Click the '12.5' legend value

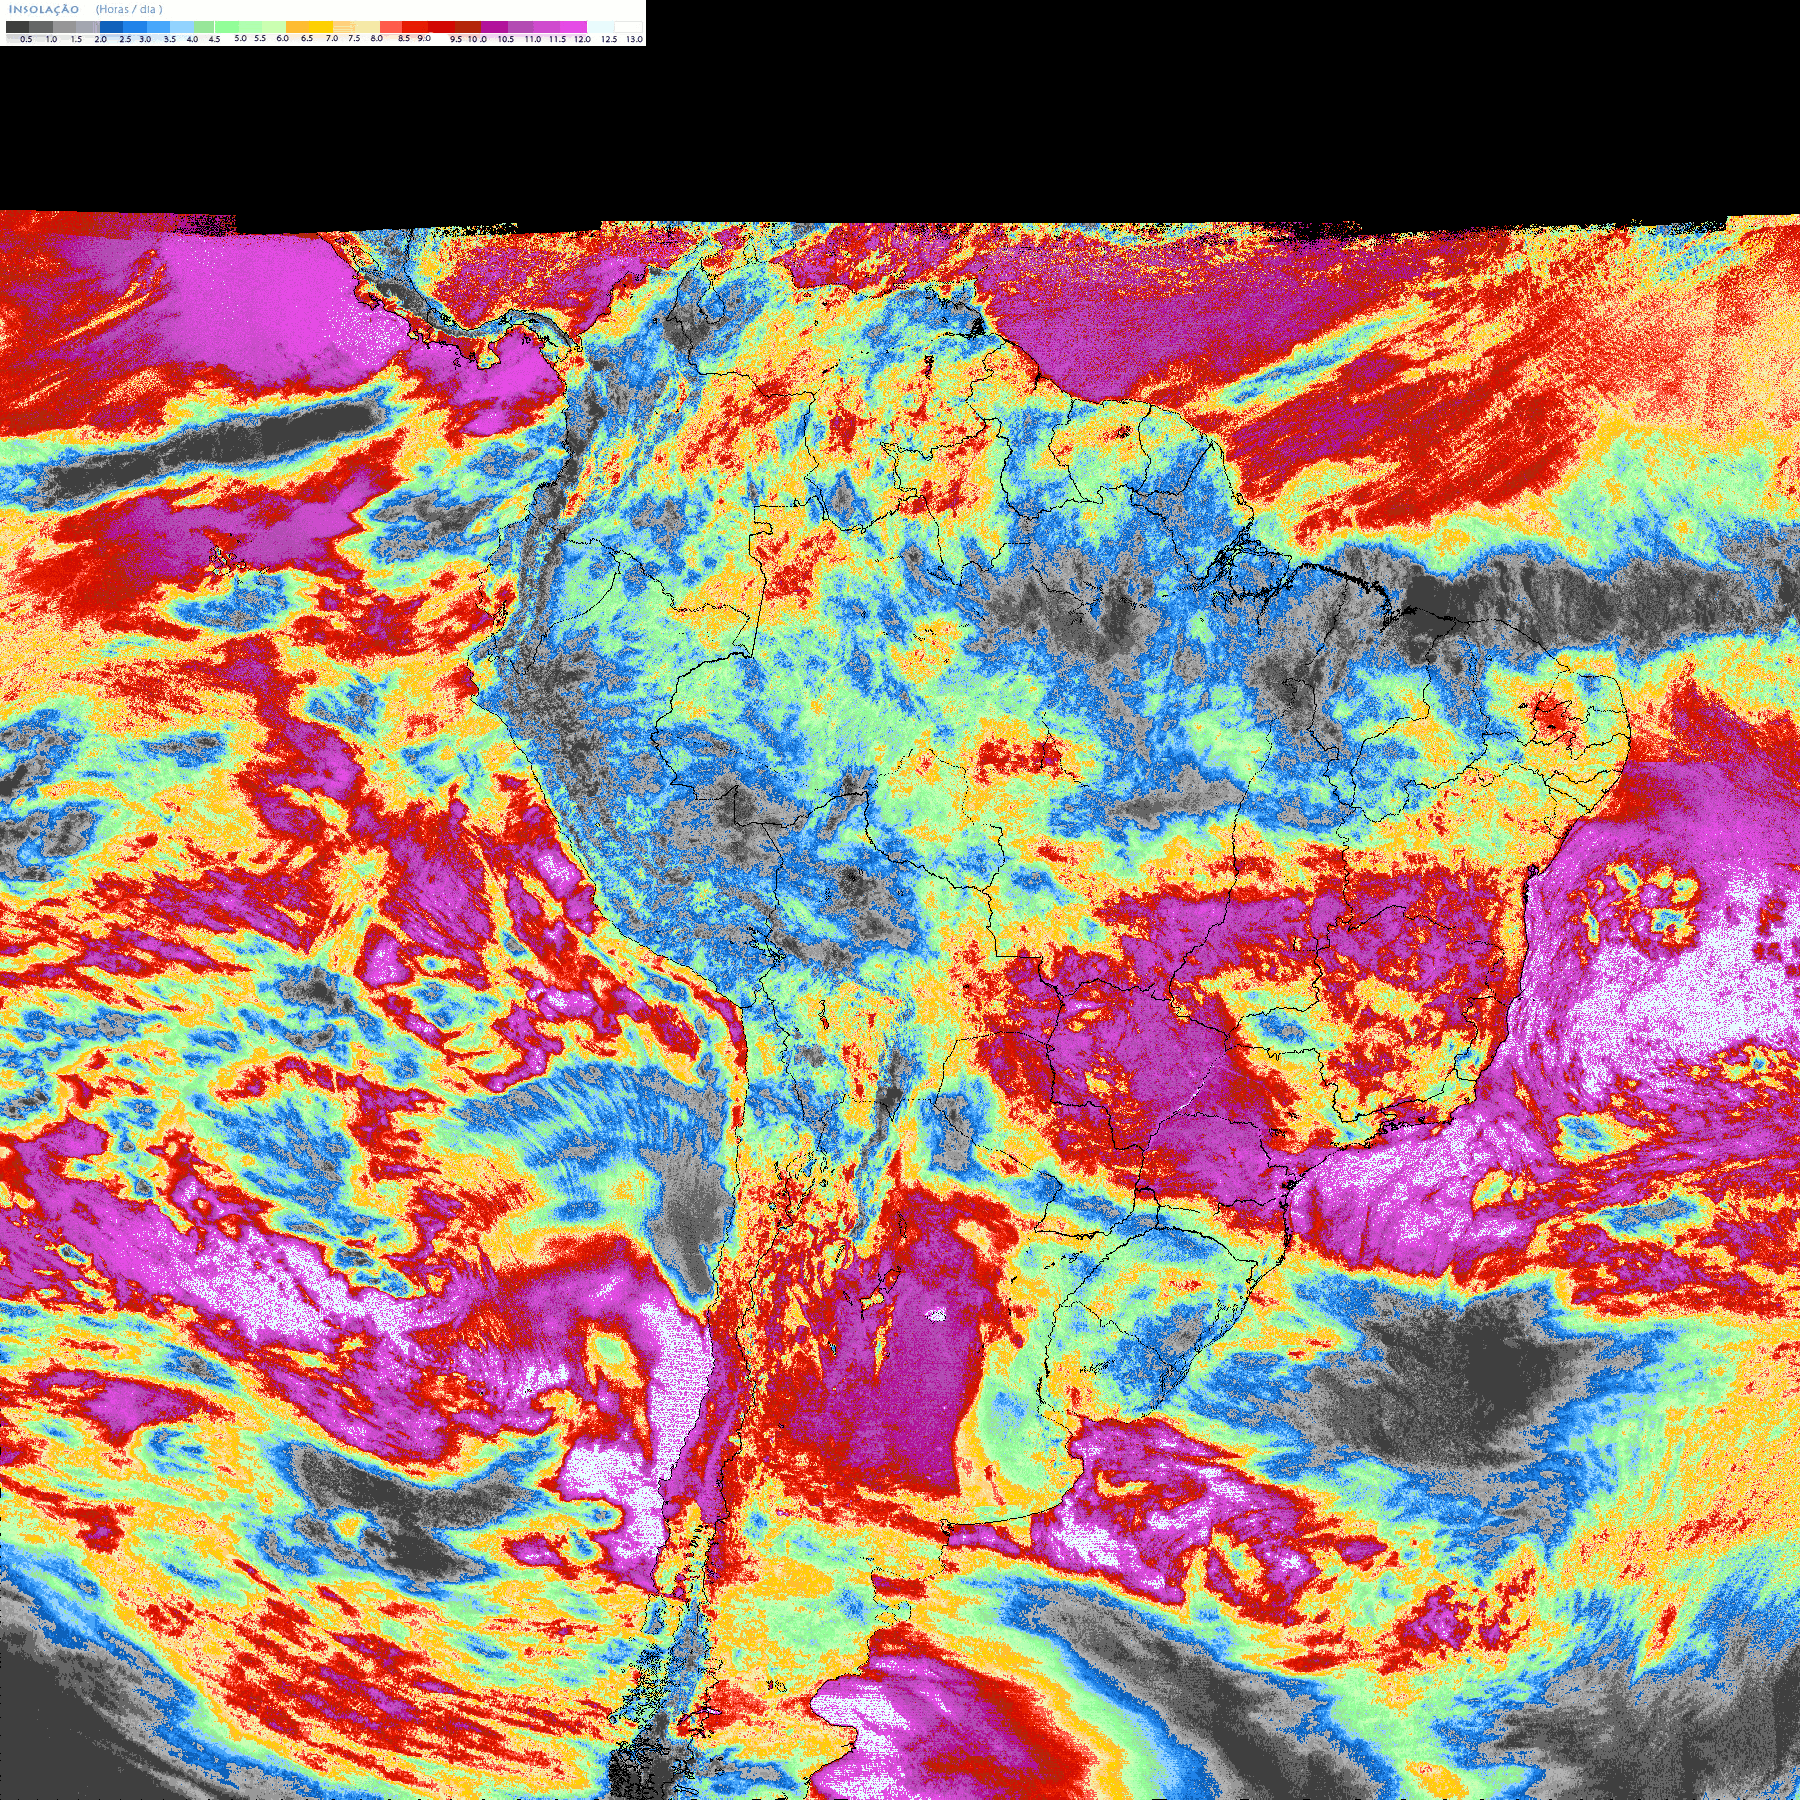tap(609, 39)
